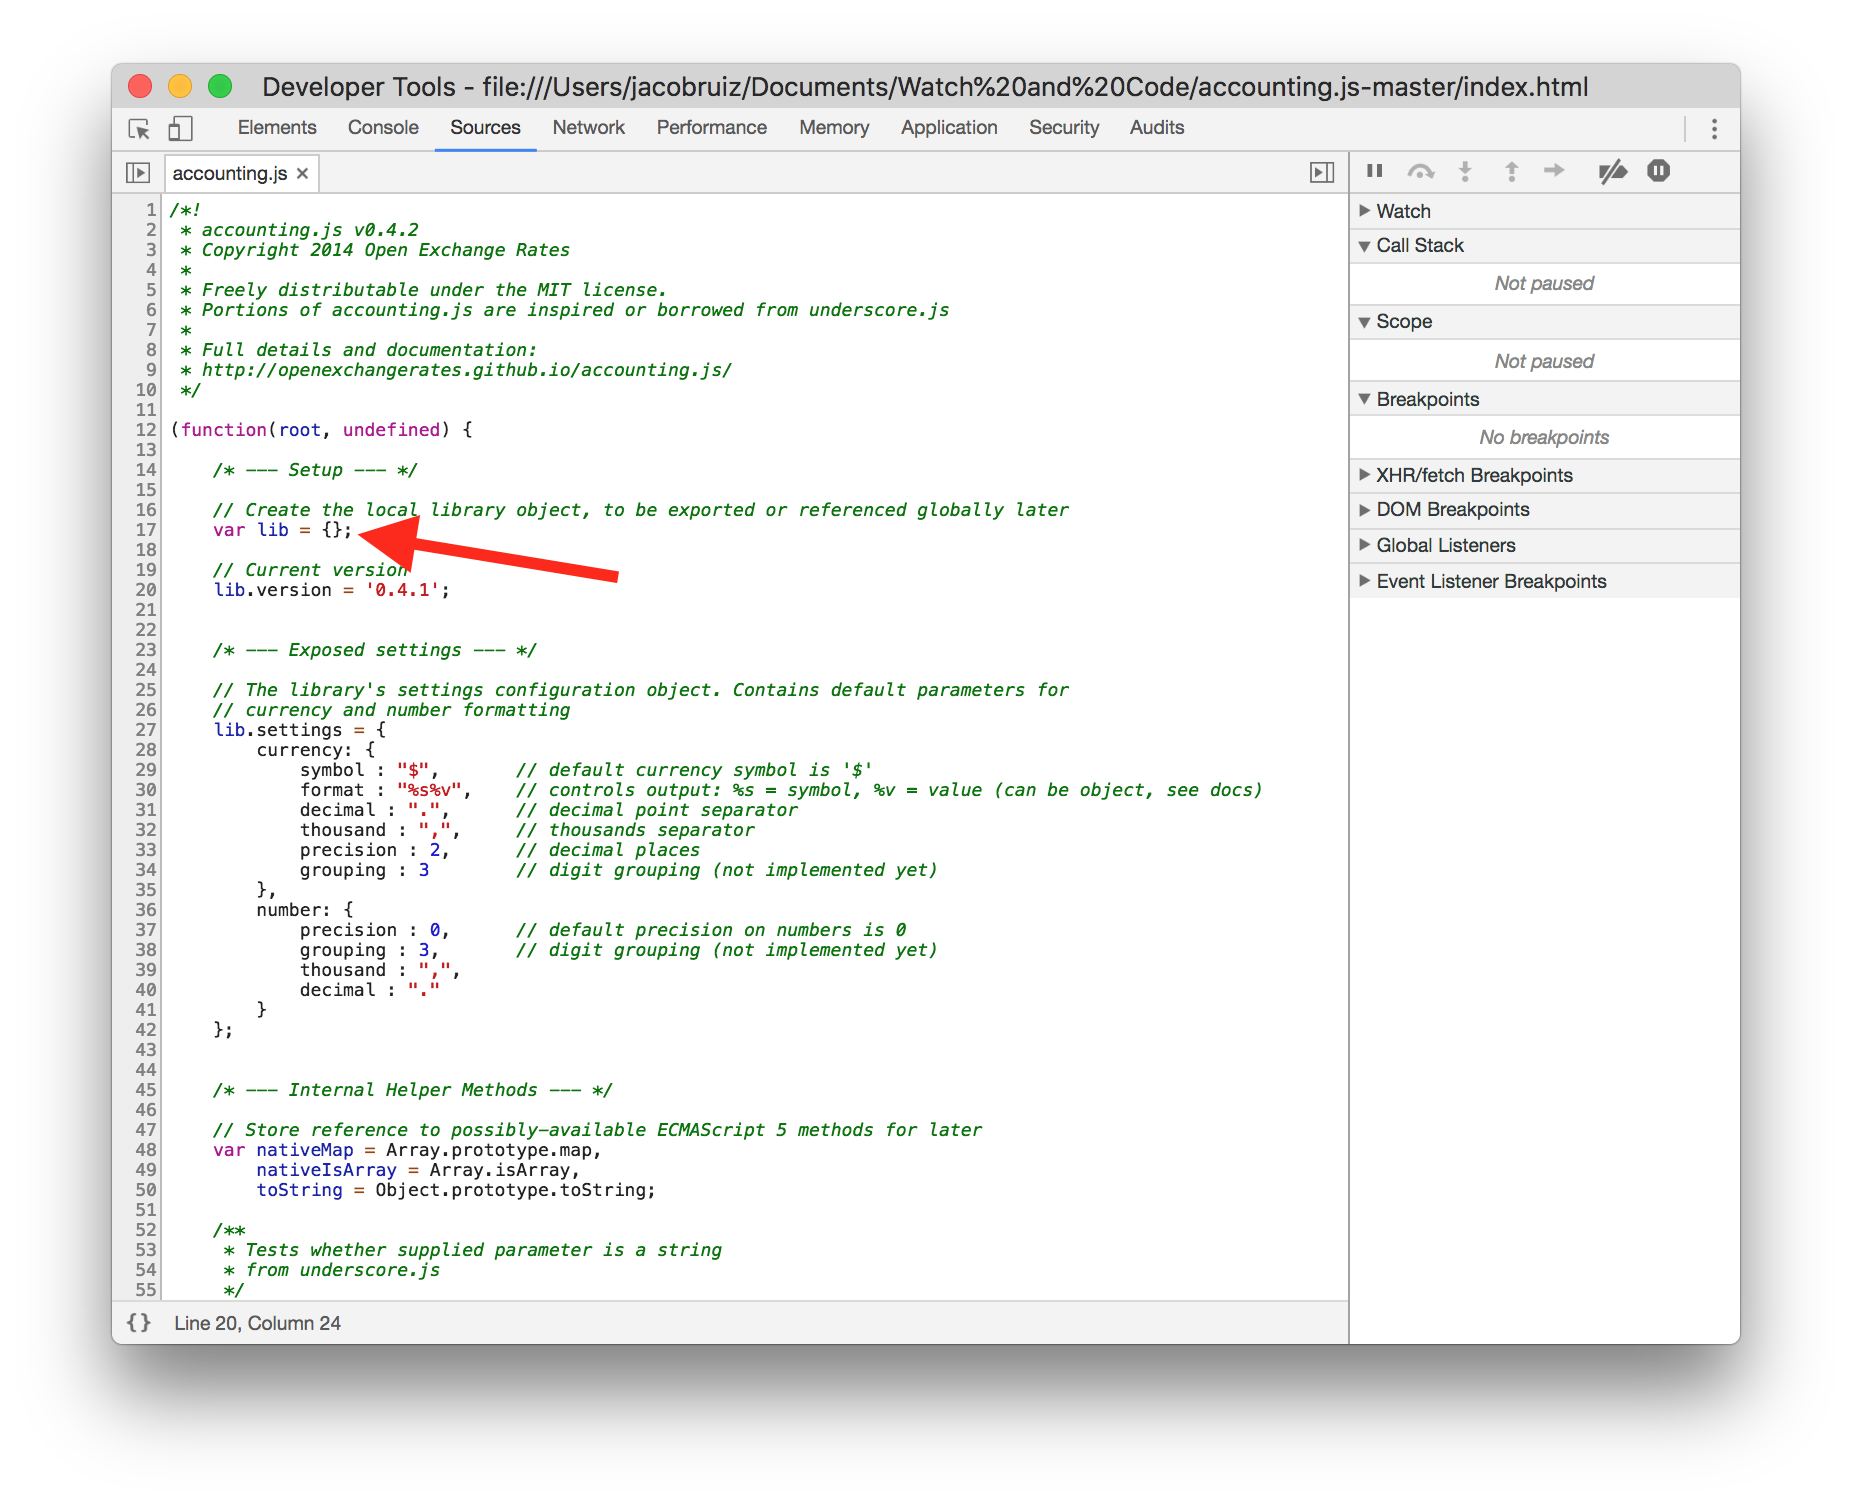Viewport: 1852px width, 1504px height.
Task: Click the 'lib.settings = {' code line
Action: 299,730
